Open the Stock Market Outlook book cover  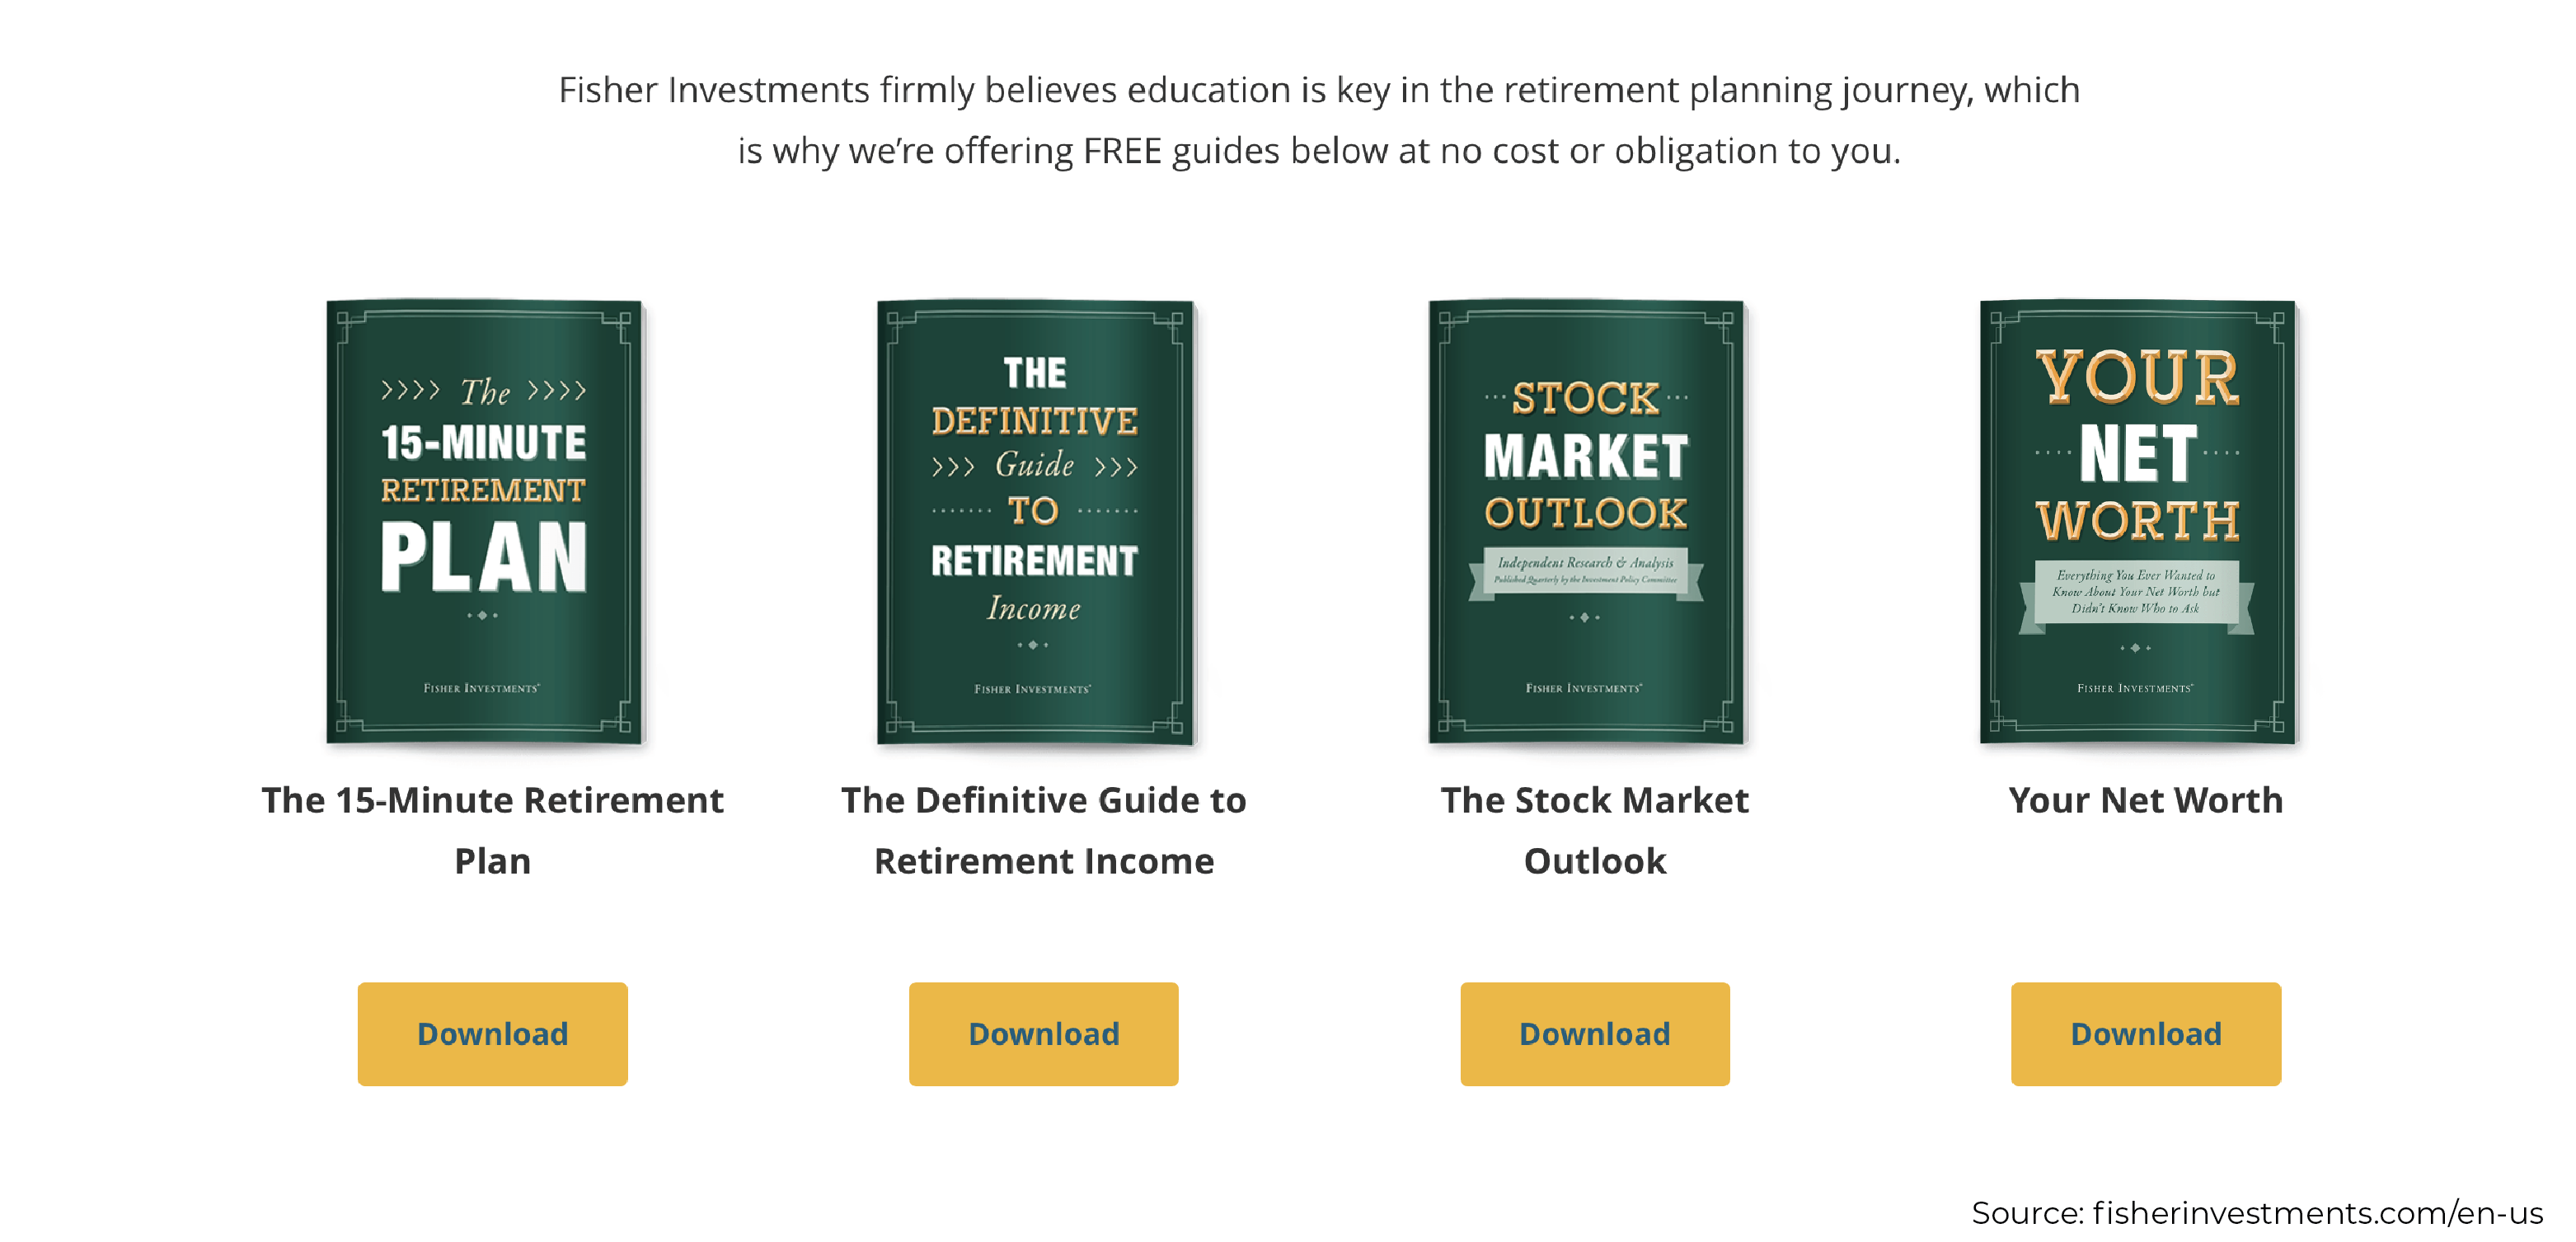click(1587, 521)
